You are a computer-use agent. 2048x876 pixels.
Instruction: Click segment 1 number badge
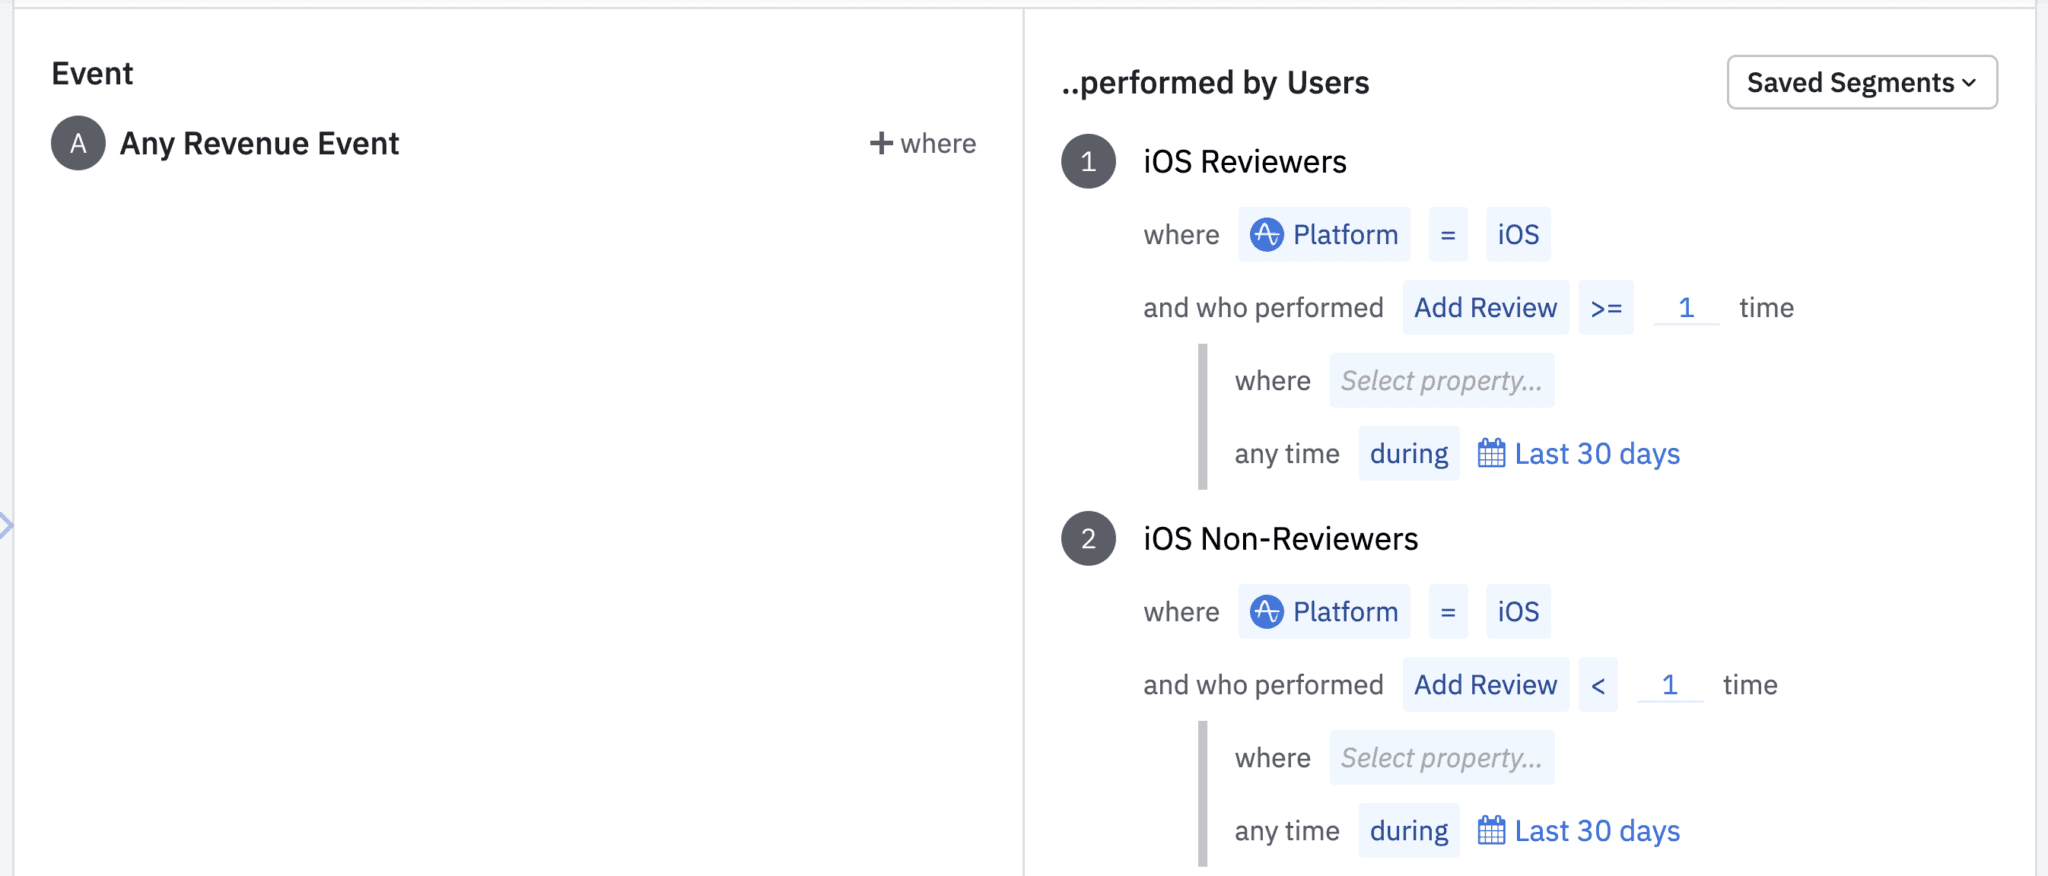pos(1088,161)
